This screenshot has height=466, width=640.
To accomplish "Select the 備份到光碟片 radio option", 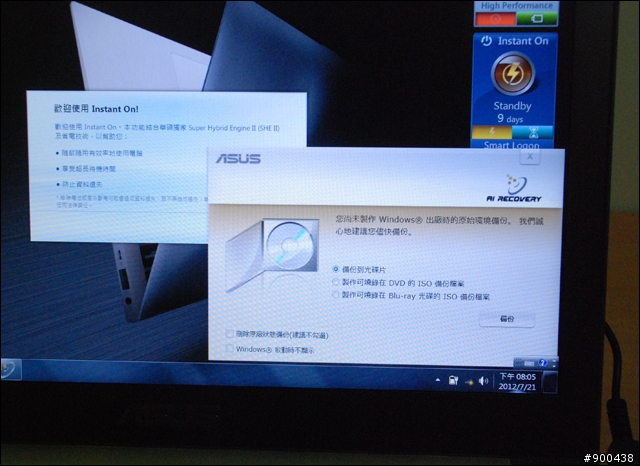I will click(336, 269).
